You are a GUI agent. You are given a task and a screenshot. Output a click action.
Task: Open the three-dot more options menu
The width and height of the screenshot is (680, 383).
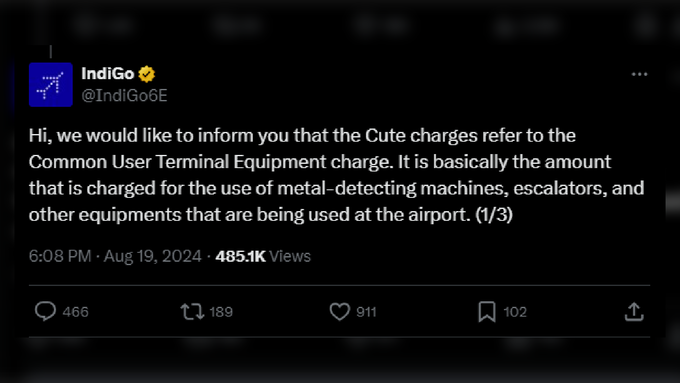tap(639, 74)
